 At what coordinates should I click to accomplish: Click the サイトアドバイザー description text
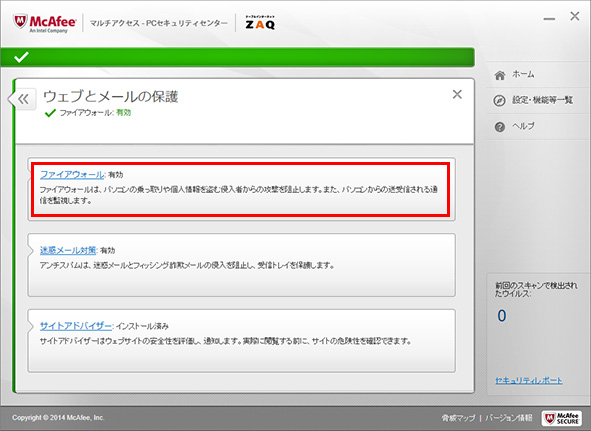pyautogui.click(x=225, y=341)
